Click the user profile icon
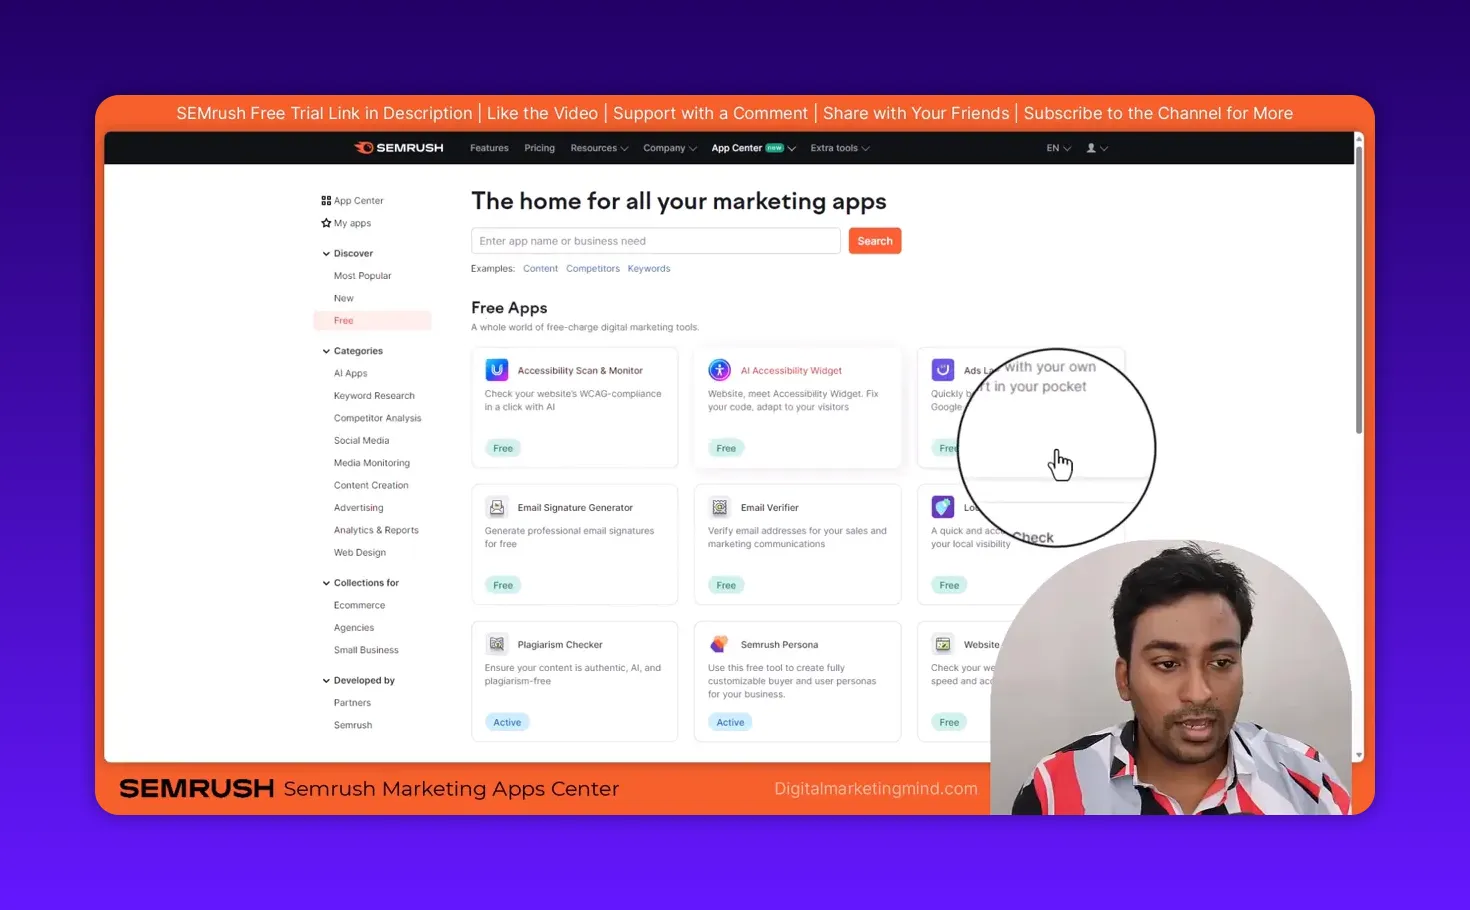This screenshot has width=1470, height=910. point(1089,147)
